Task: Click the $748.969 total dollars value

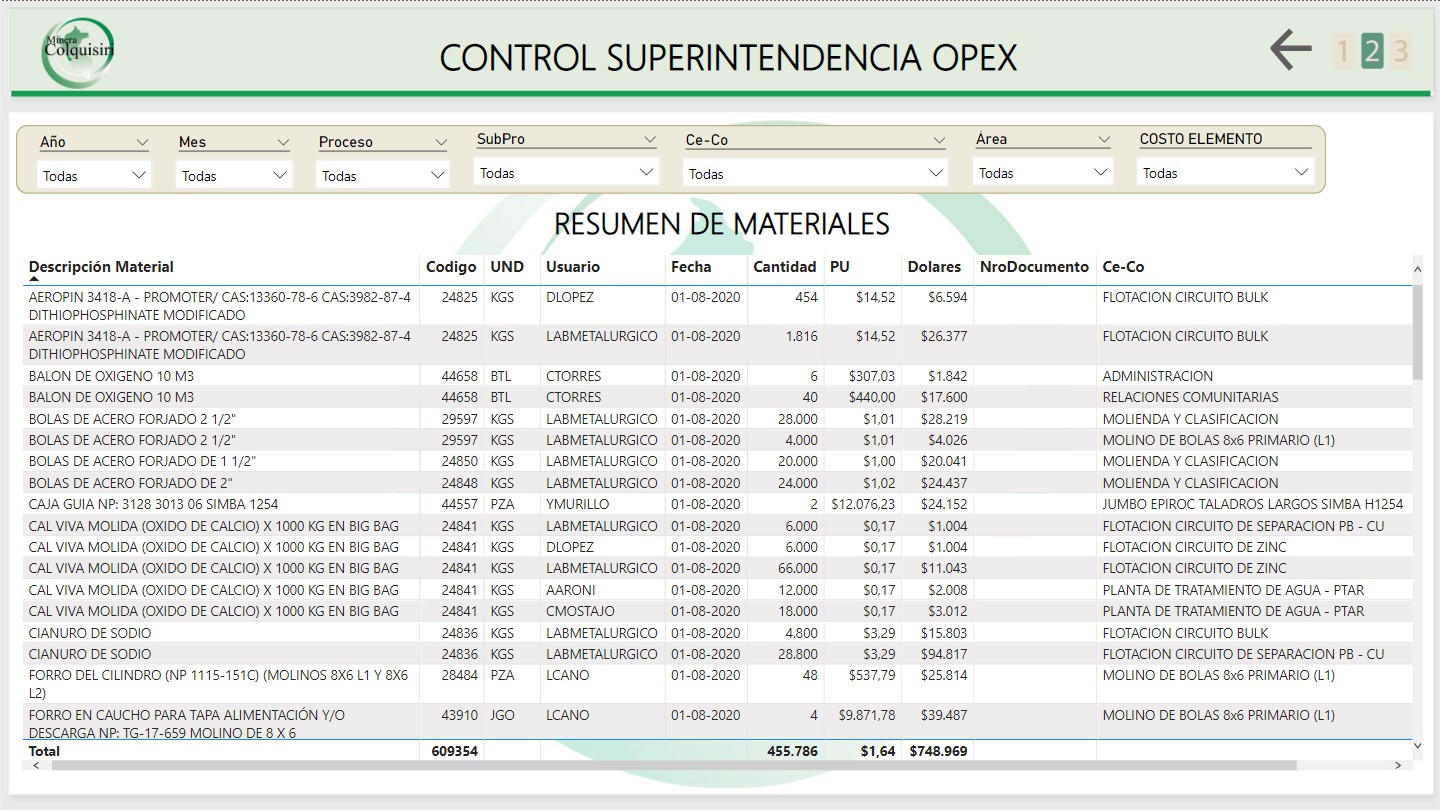Action: pos(938,751)
